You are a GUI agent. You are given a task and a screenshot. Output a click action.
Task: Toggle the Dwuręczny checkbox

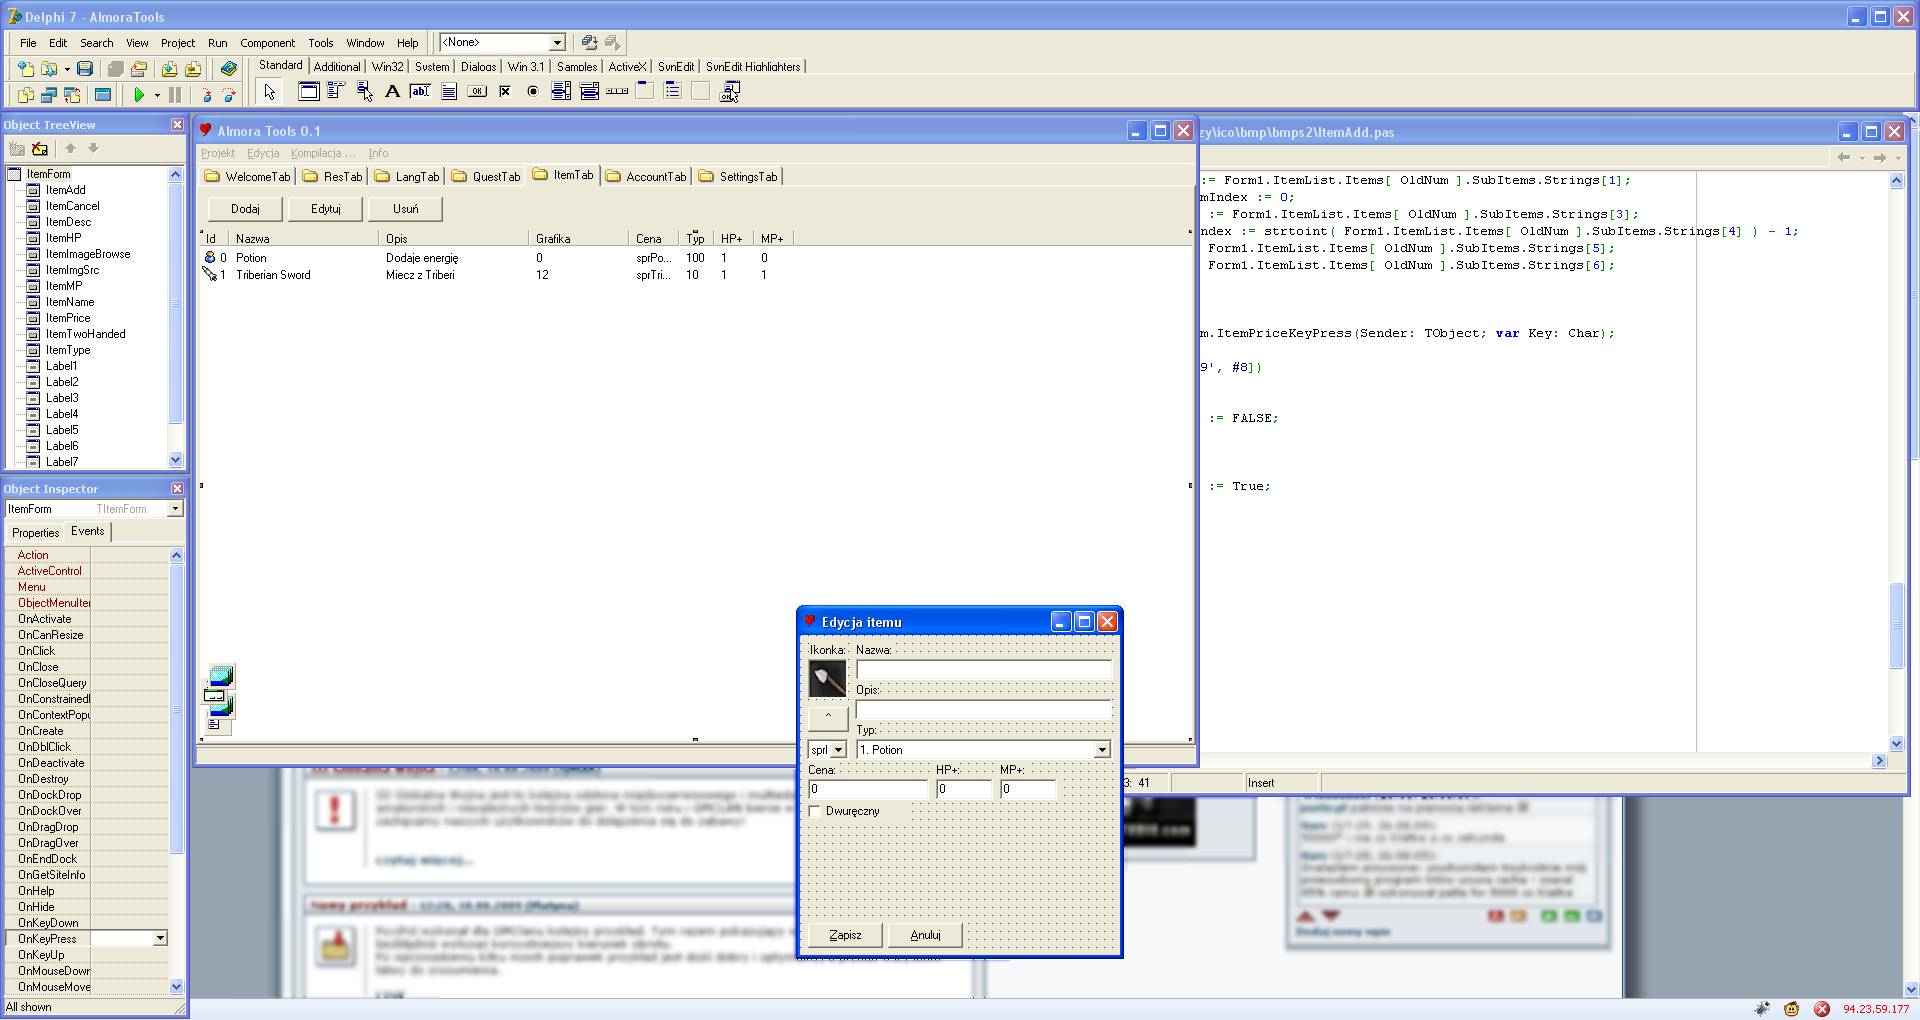815,811
